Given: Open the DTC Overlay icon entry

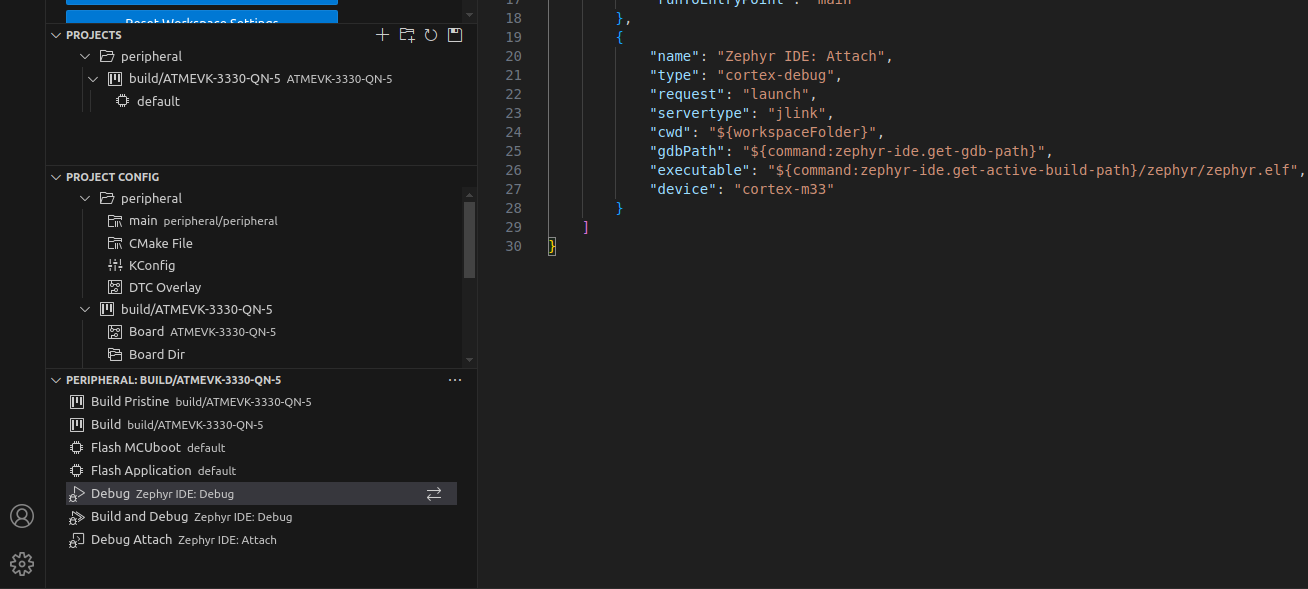Looking at the screenshot, I should (114, 287).
